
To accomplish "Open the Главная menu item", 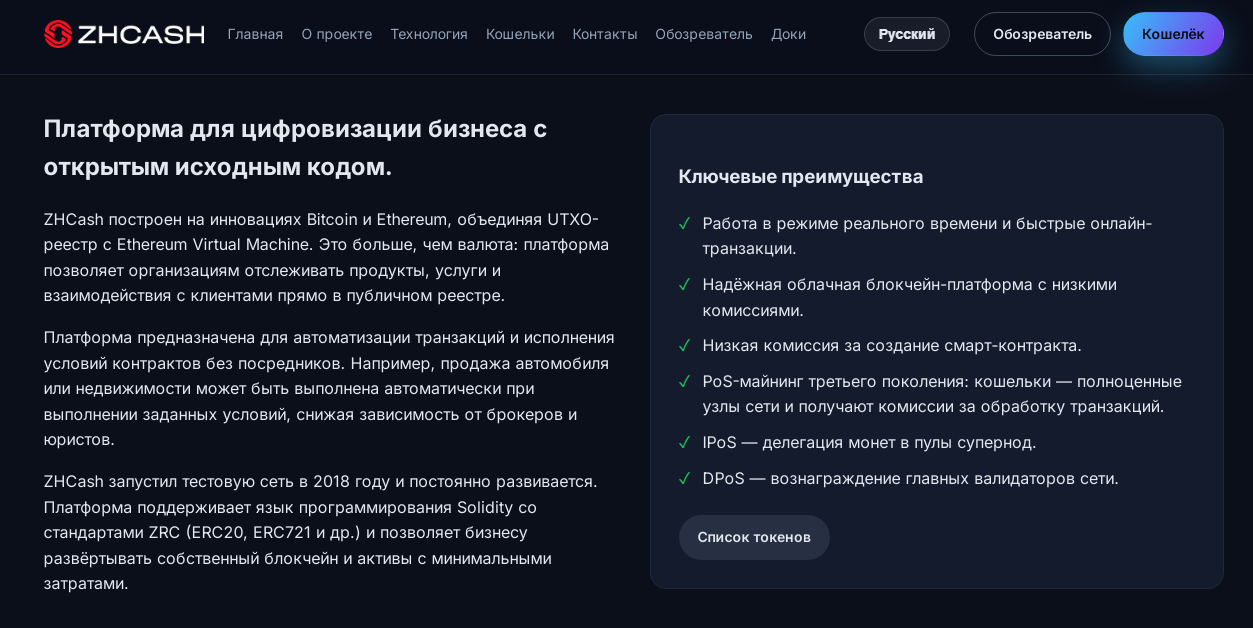I will (x=255, y=34).
